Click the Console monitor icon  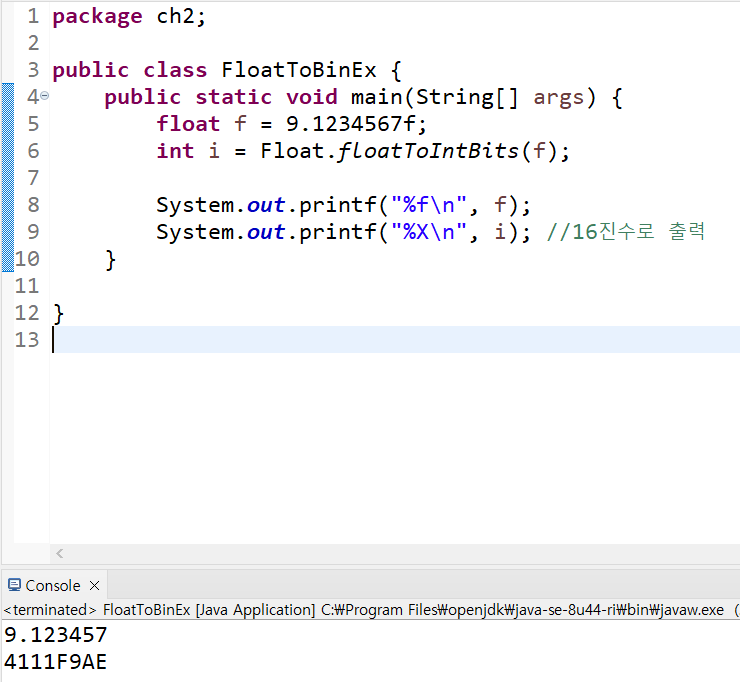point(14,585)
